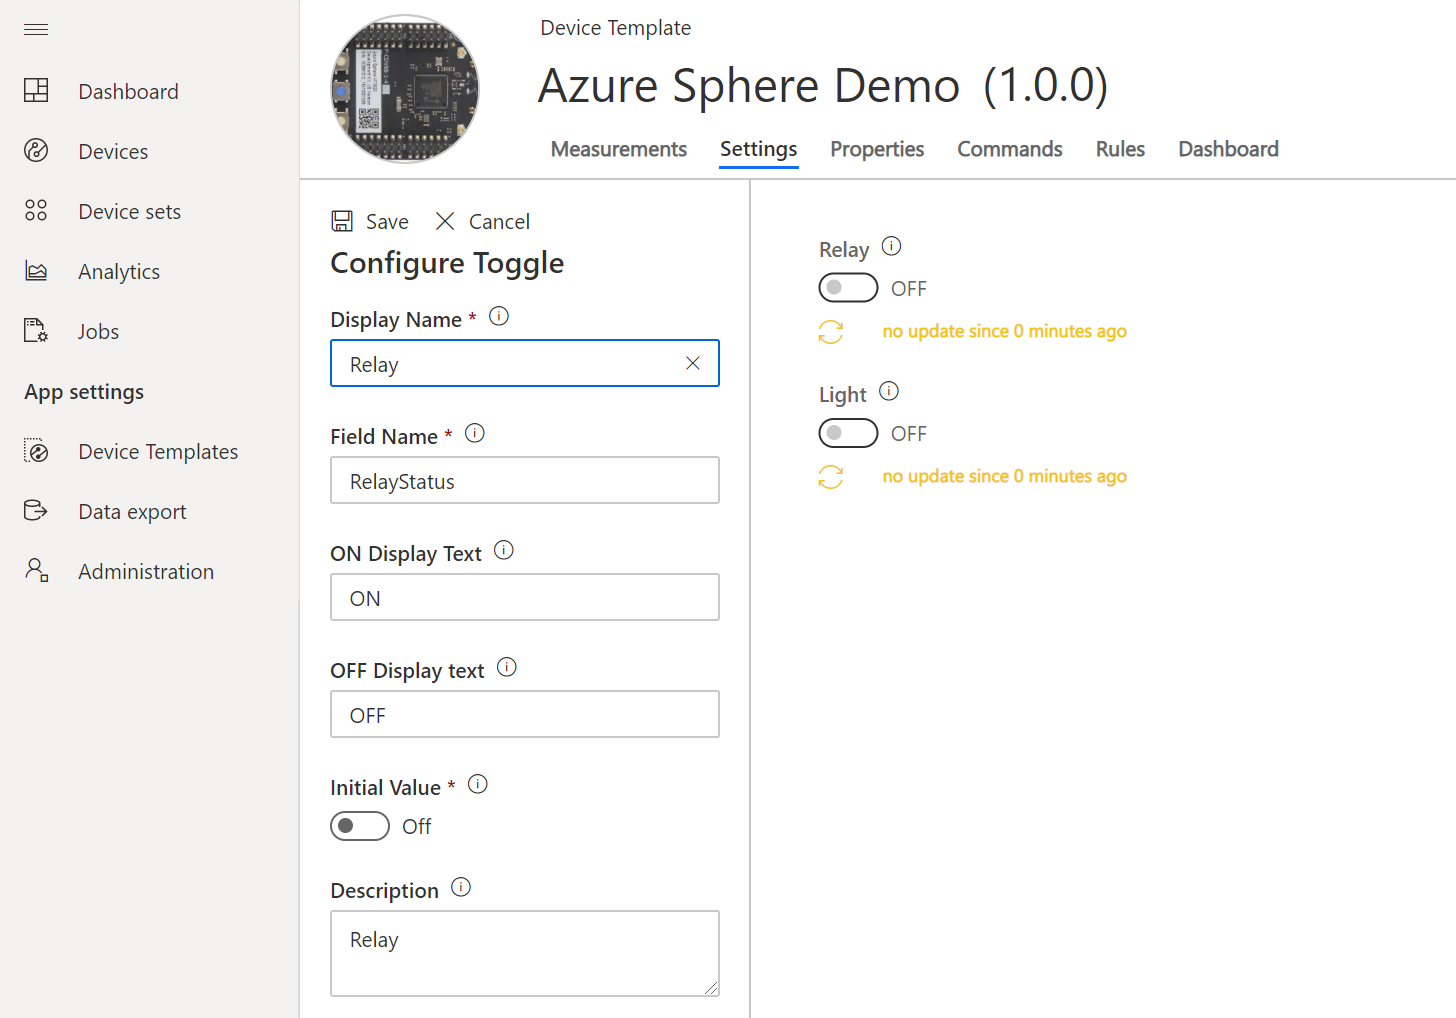Click info icon next to Light preview
Viewport: 1456px width, 1018px height.
(889, 391)
